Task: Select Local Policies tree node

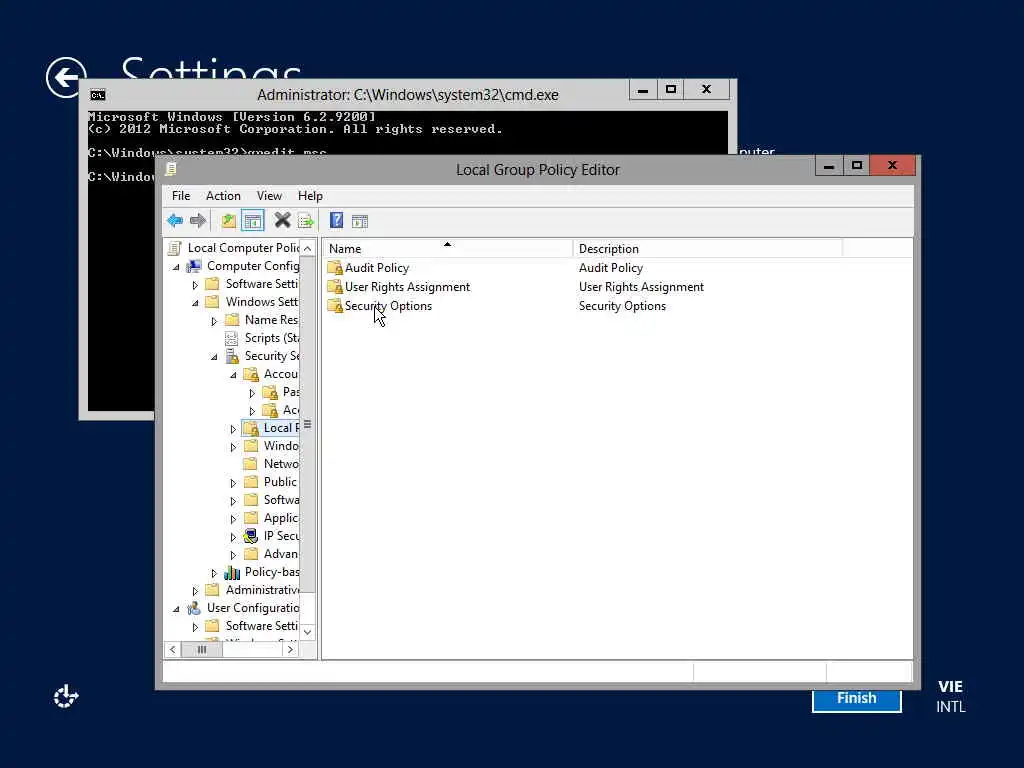Action: [x=270, y=428]
